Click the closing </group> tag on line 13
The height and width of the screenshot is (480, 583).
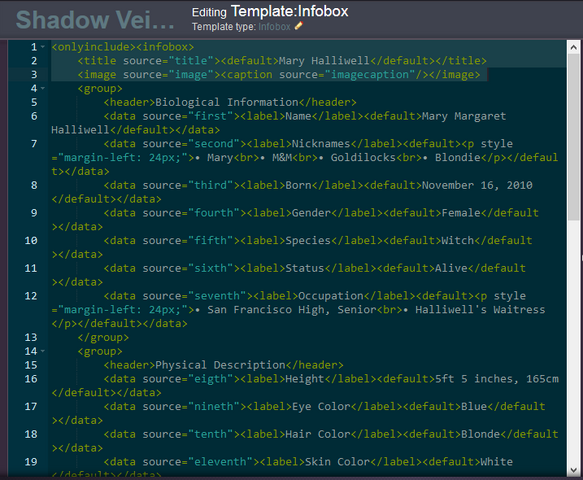coord(103,337)
